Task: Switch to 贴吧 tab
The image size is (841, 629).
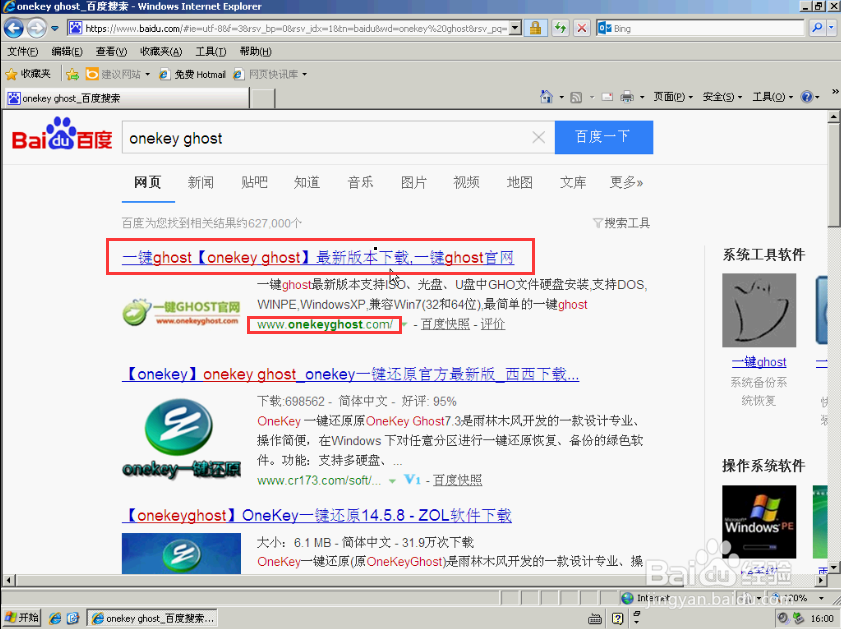Action: pyautogui.click(x=254, y=182)
